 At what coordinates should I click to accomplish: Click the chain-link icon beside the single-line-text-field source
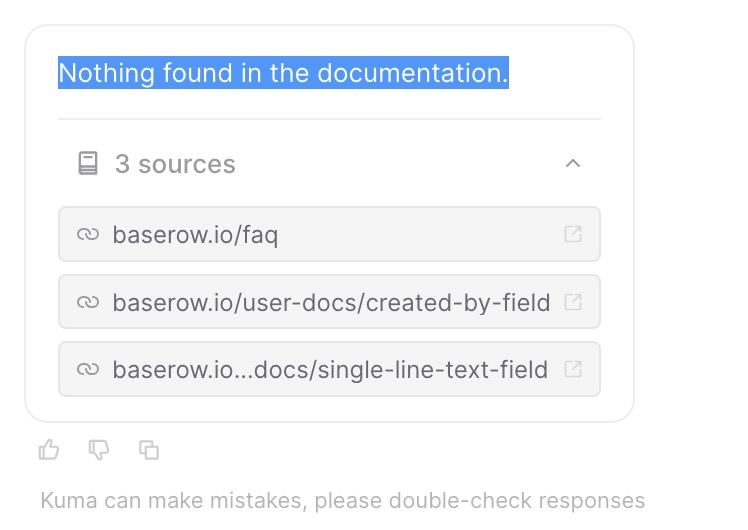[88, 370]
